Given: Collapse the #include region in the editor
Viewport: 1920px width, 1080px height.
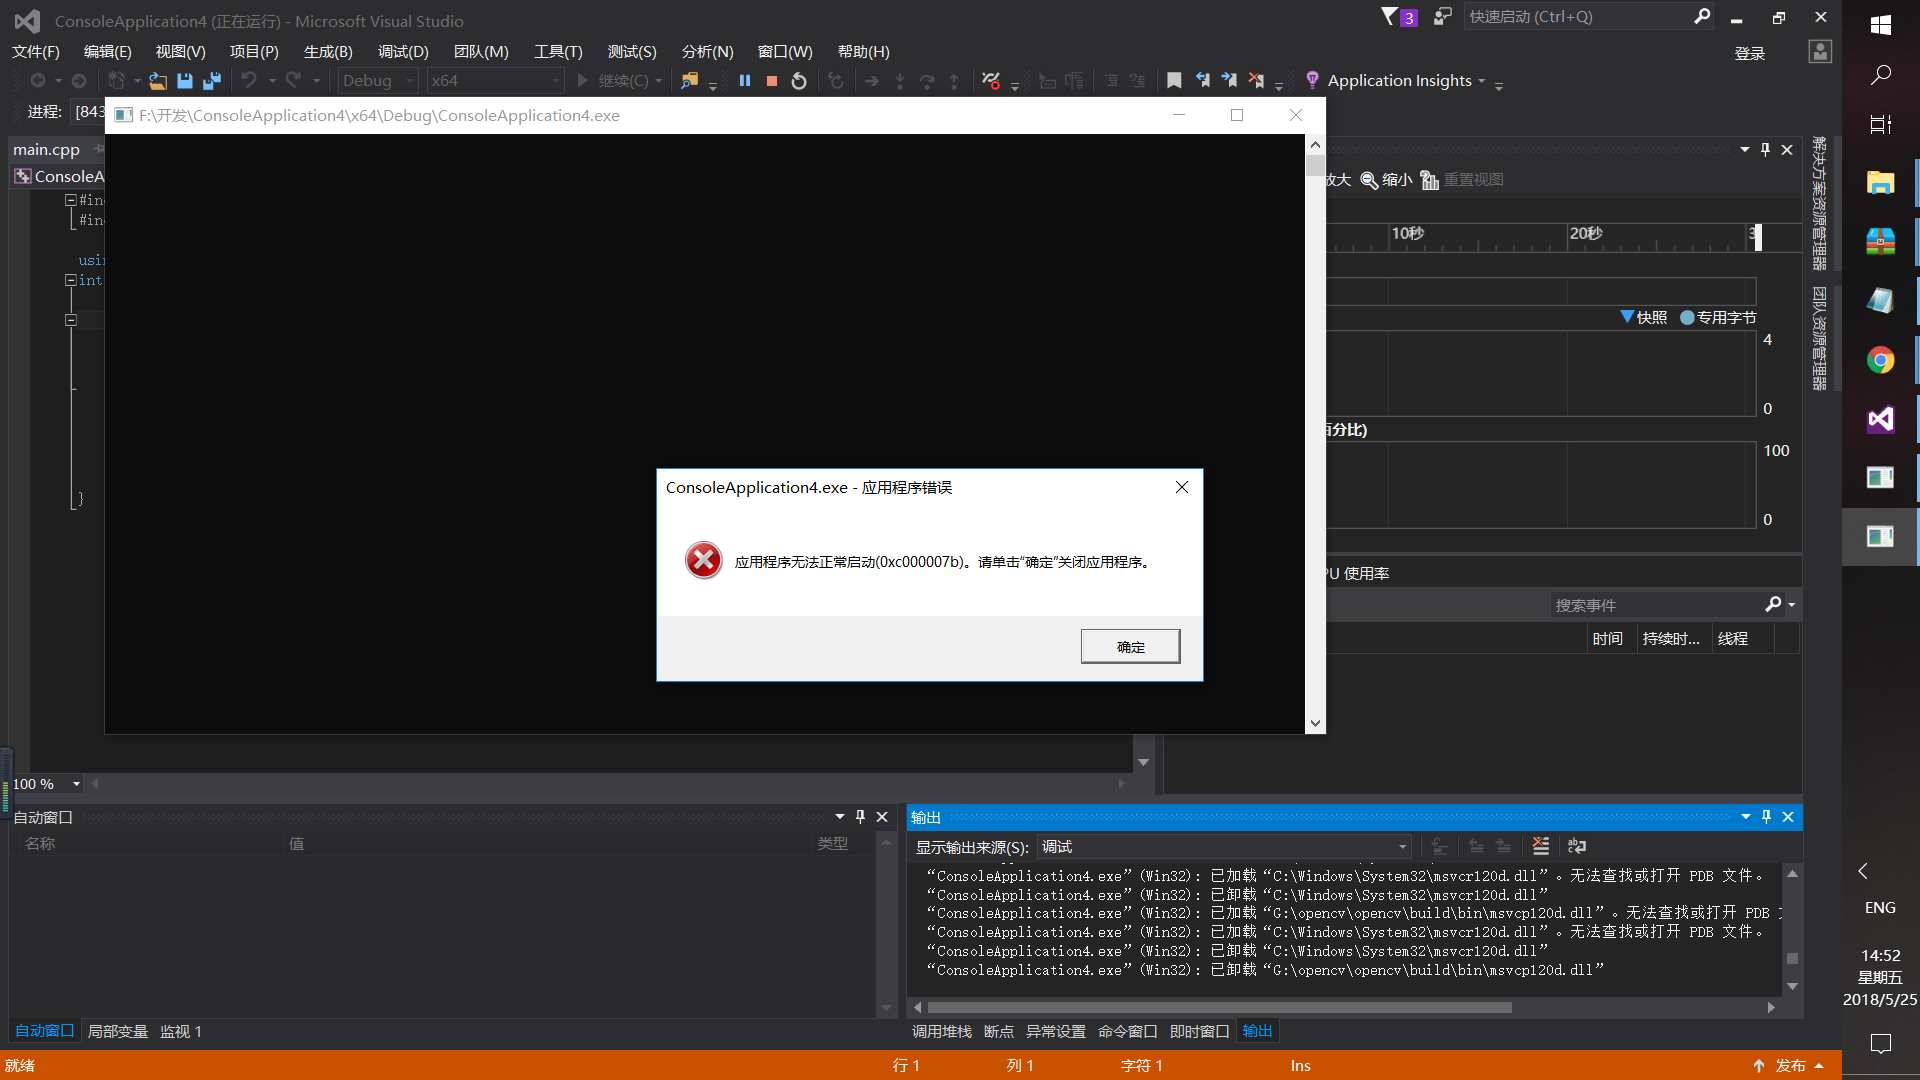Looking at the screenshot, I should (71, 200).
